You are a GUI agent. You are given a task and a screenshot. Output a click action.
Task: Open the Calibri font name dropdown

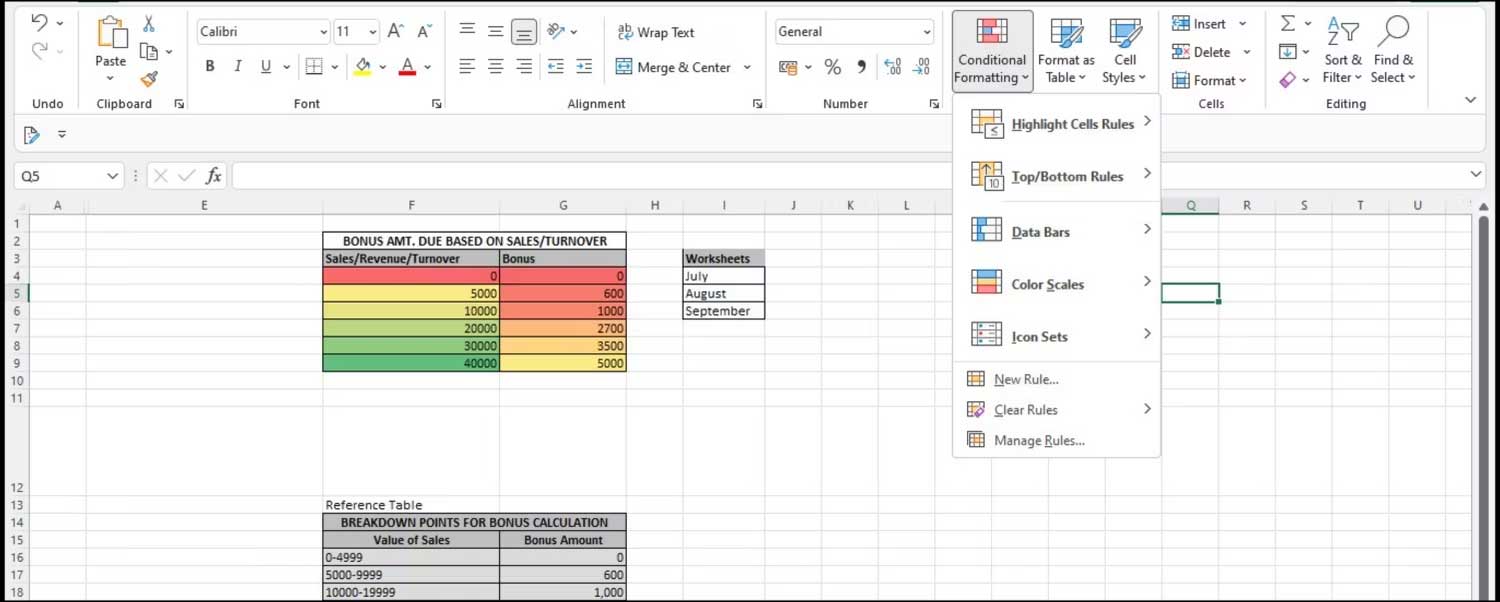pyautogui.click(x=323, y=32)
